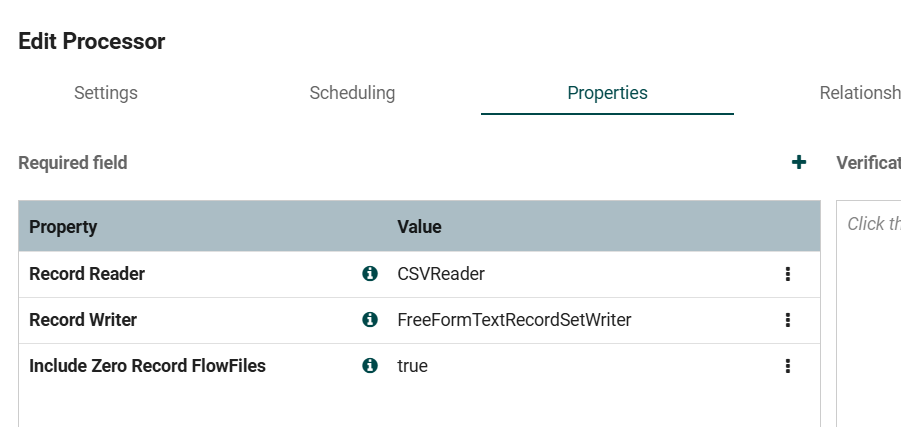Select the Properties tab
Viewport: 901px width, 427px height.
607,93
